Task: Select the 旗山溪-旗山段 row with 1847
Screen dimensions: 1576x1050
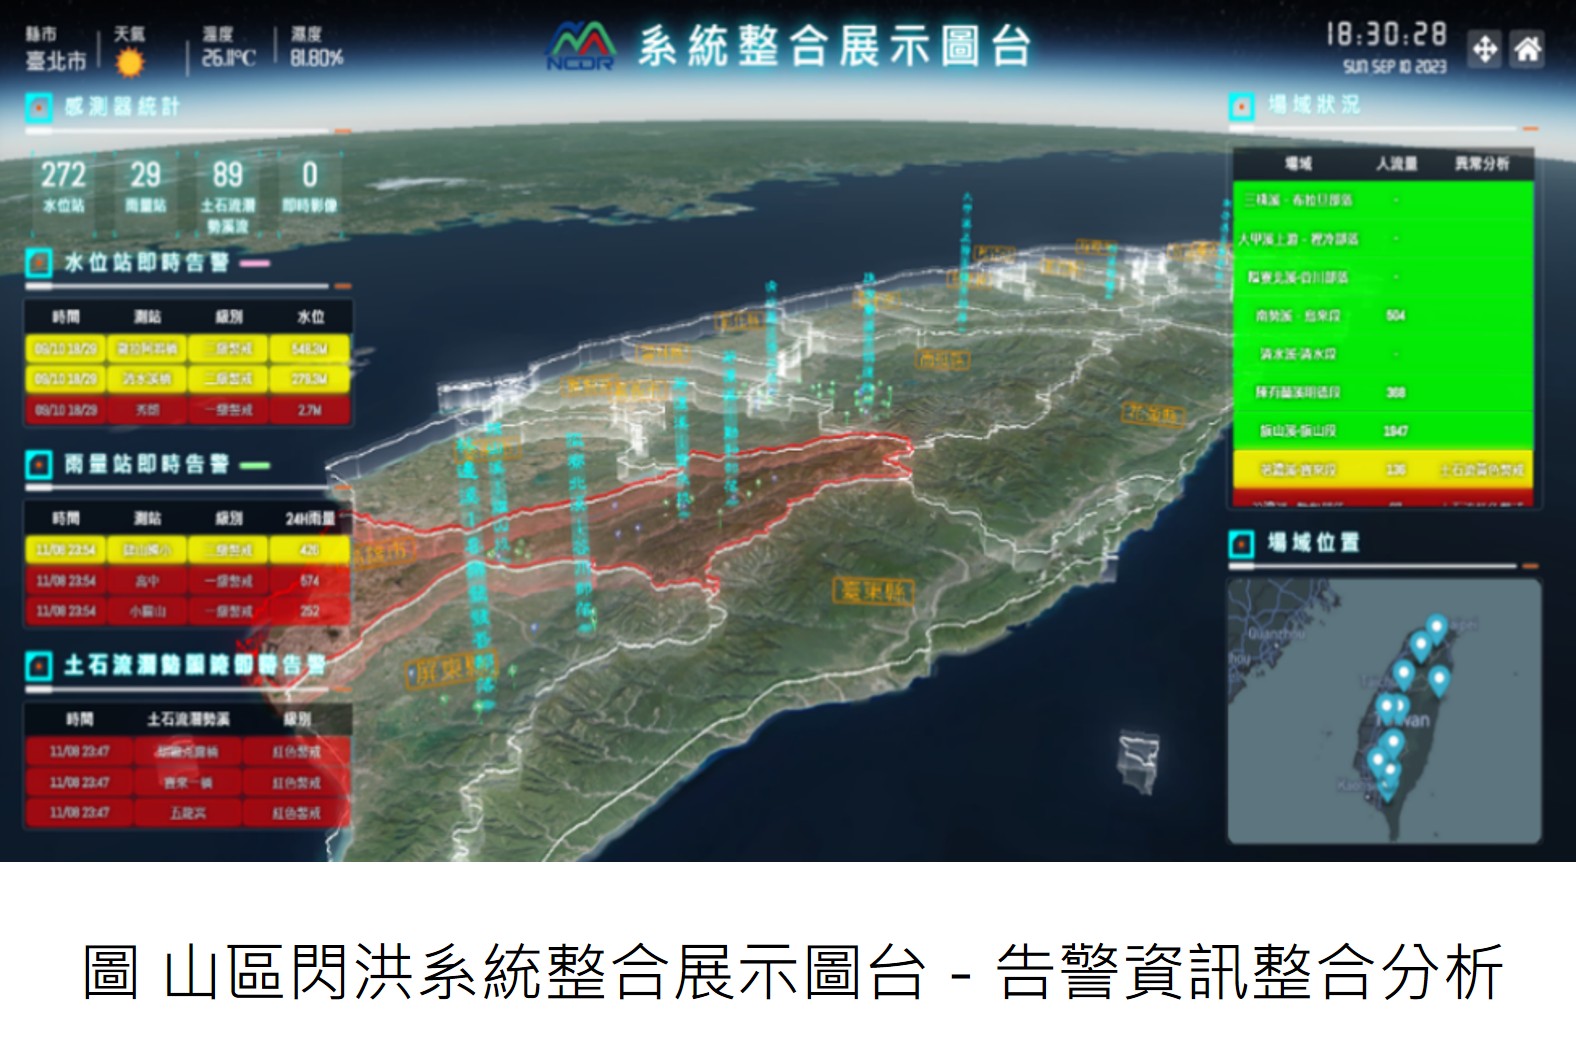Action: (1383, 431)
